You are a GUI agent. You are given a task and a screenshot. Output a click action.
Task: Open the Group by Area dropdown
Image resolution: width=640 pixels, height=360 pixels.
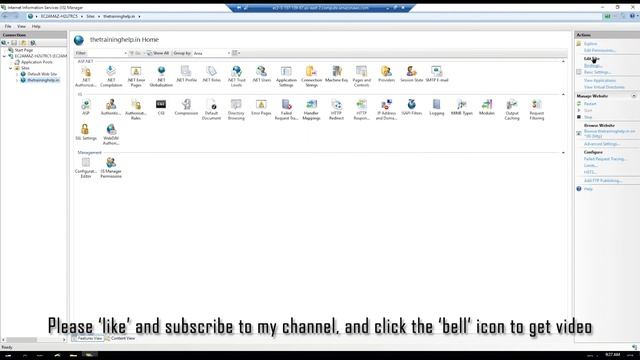212,53
